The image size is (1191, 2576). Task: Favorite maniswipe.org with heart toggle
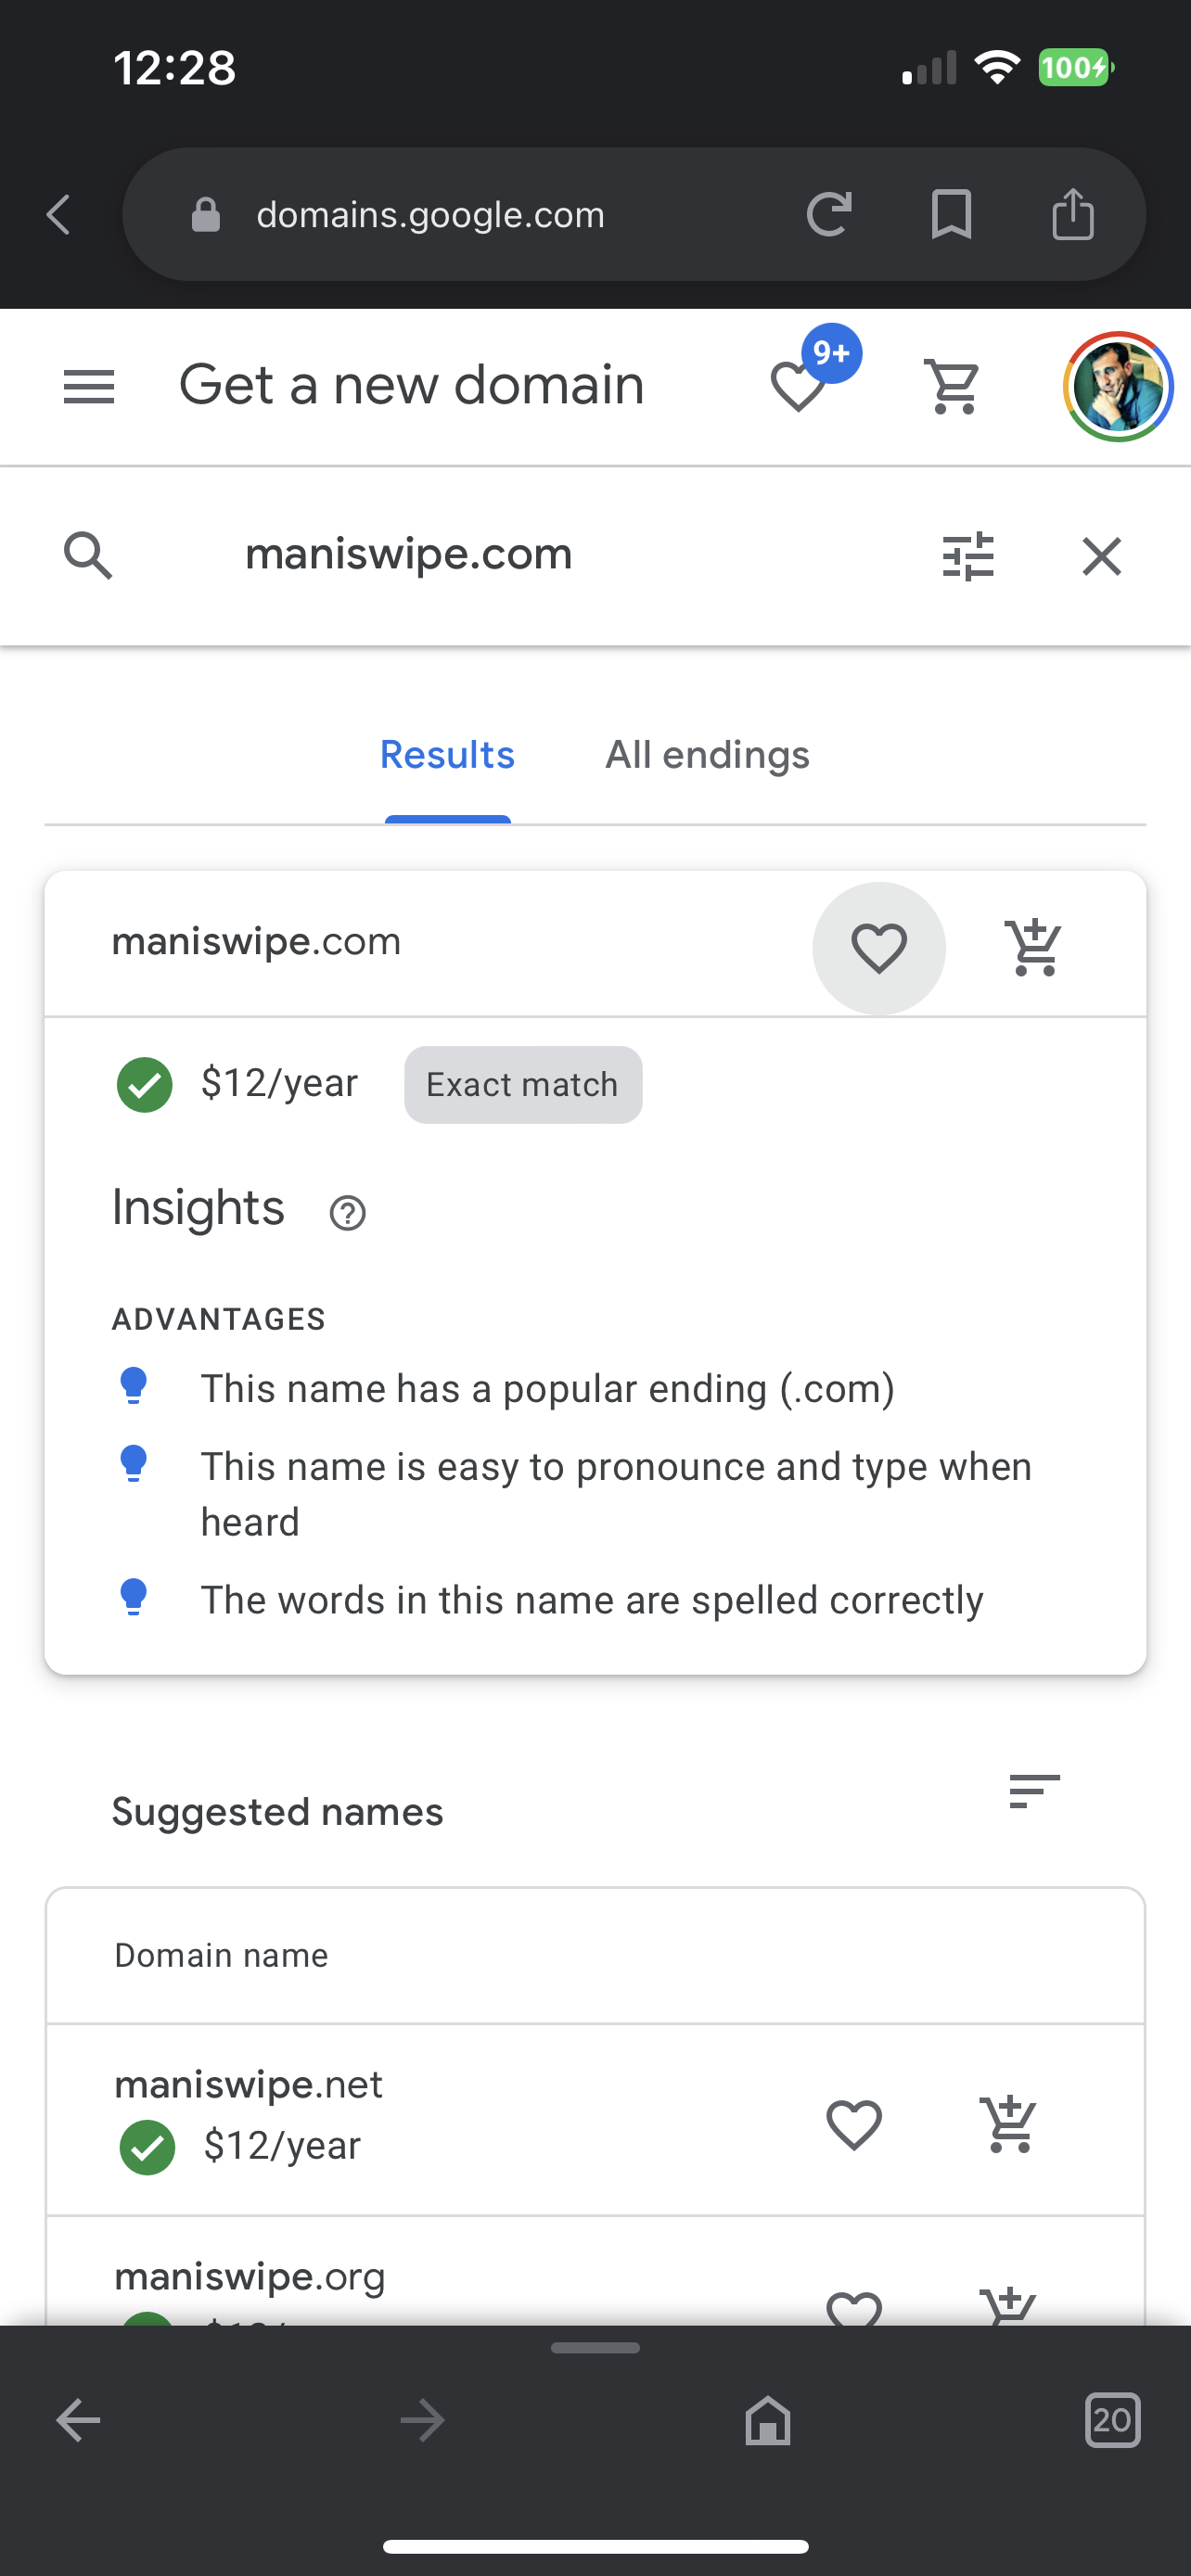pos(854,2308)
